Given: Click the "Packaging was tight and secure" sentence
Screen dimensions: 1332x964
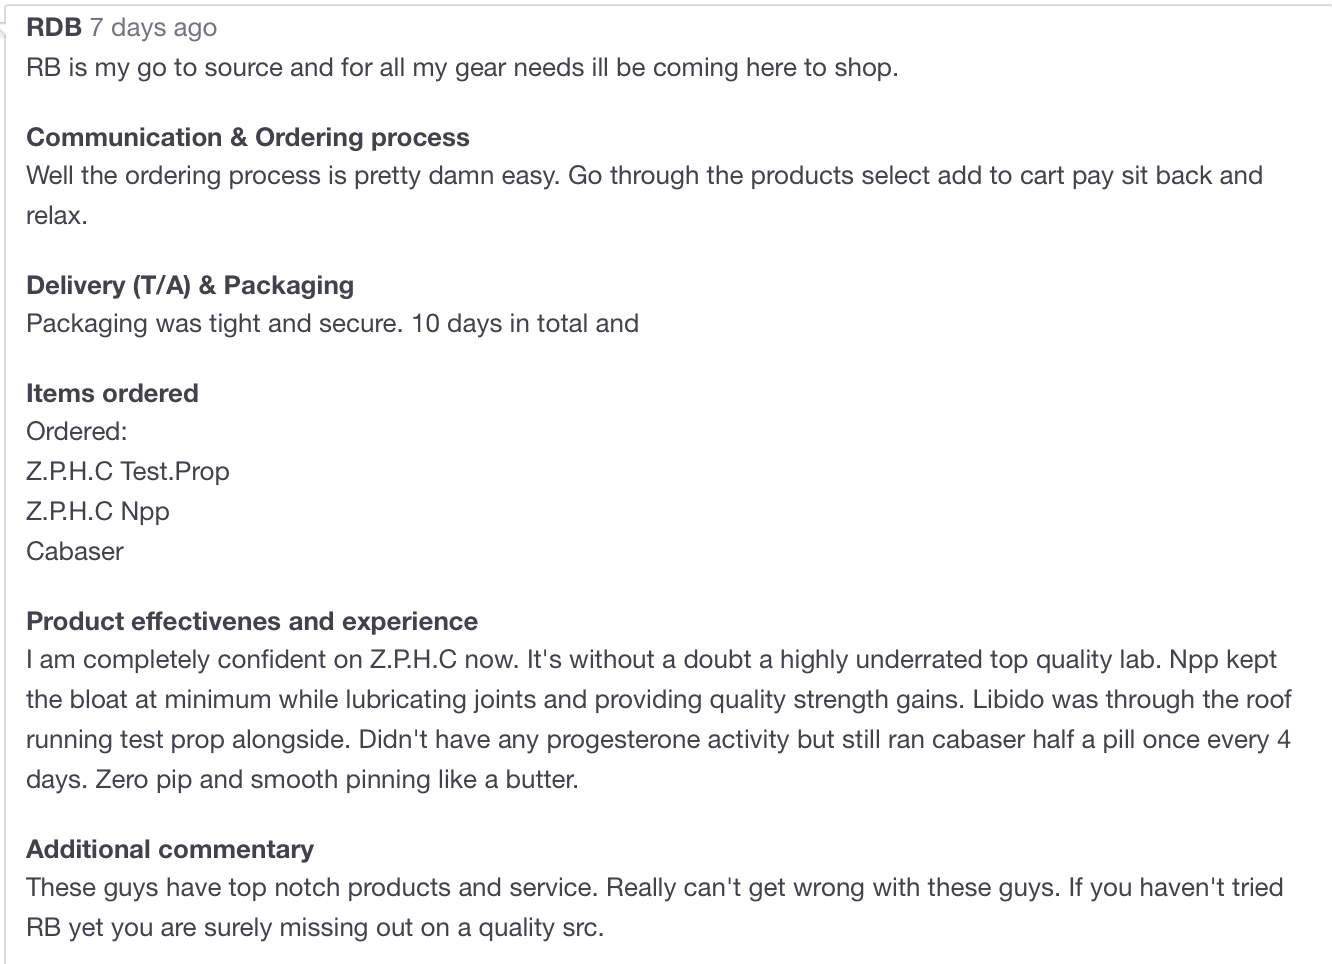Looking at the screenshot, I should click(215, 323).
